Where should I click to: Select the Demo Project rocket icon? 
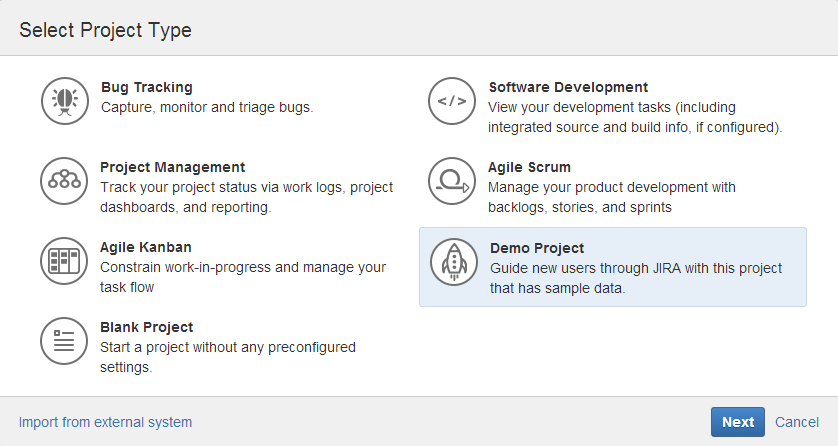454,262
